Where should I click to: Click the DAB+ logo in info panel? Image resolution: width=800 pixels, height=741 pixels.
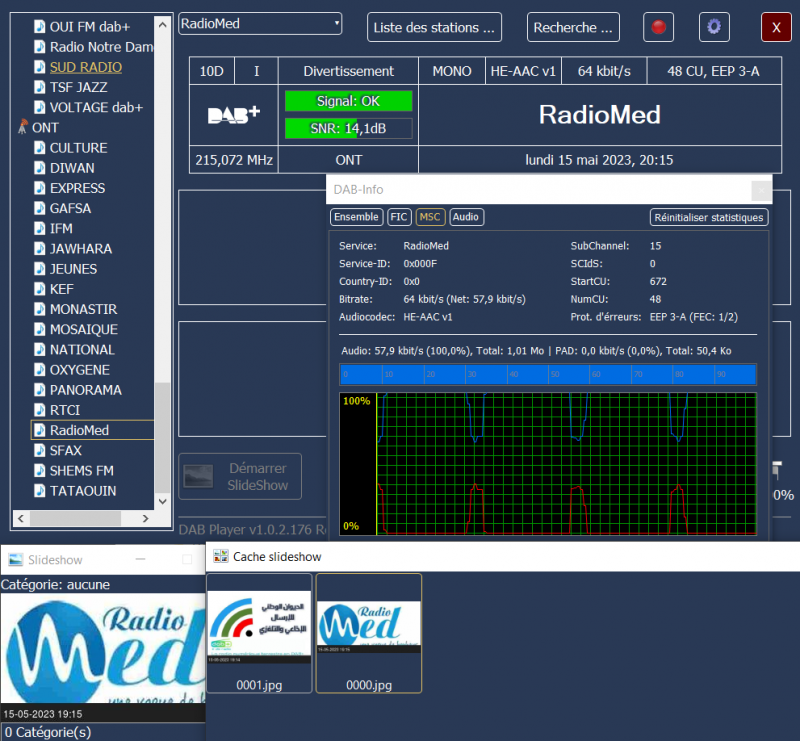pos(234,115)
